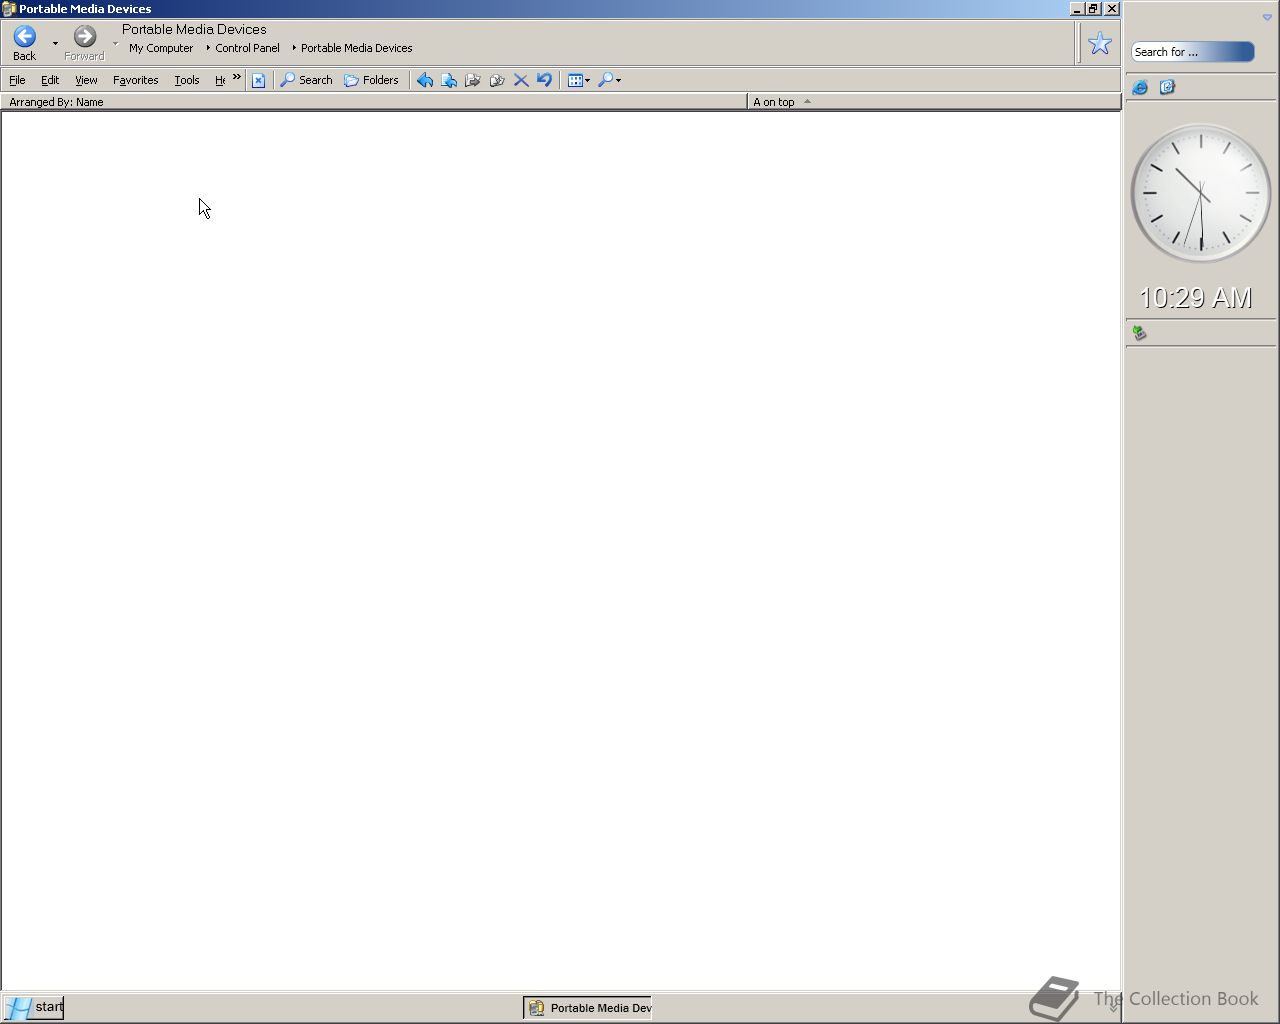Screen dimensions: 1280x1024
Task: Click the blue X pane-close toolbar icon
Action: 258,80
